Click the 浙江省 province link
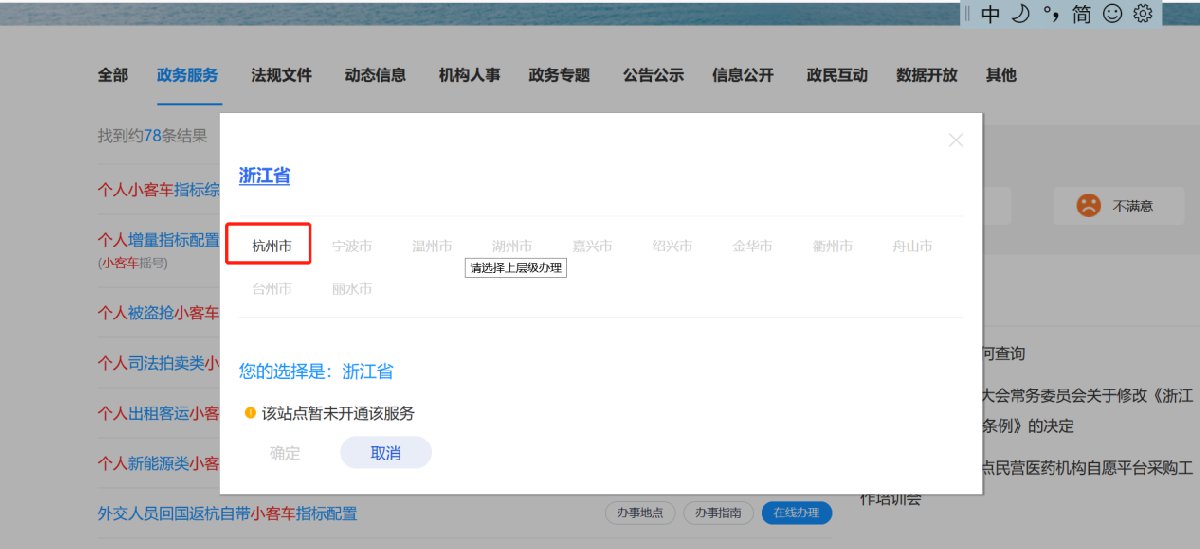Viewport: 1200px width, 549px height. (264, 176)
